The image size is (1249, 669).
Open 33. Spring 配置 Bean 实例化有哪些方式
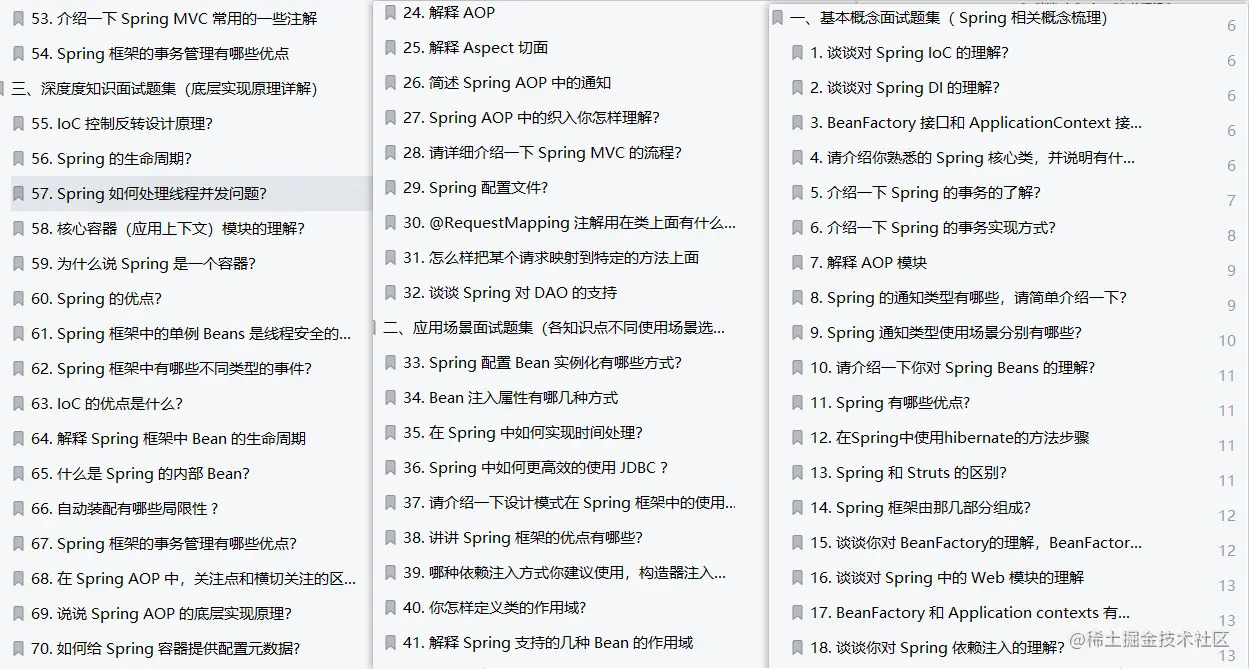tap(542, 363)
